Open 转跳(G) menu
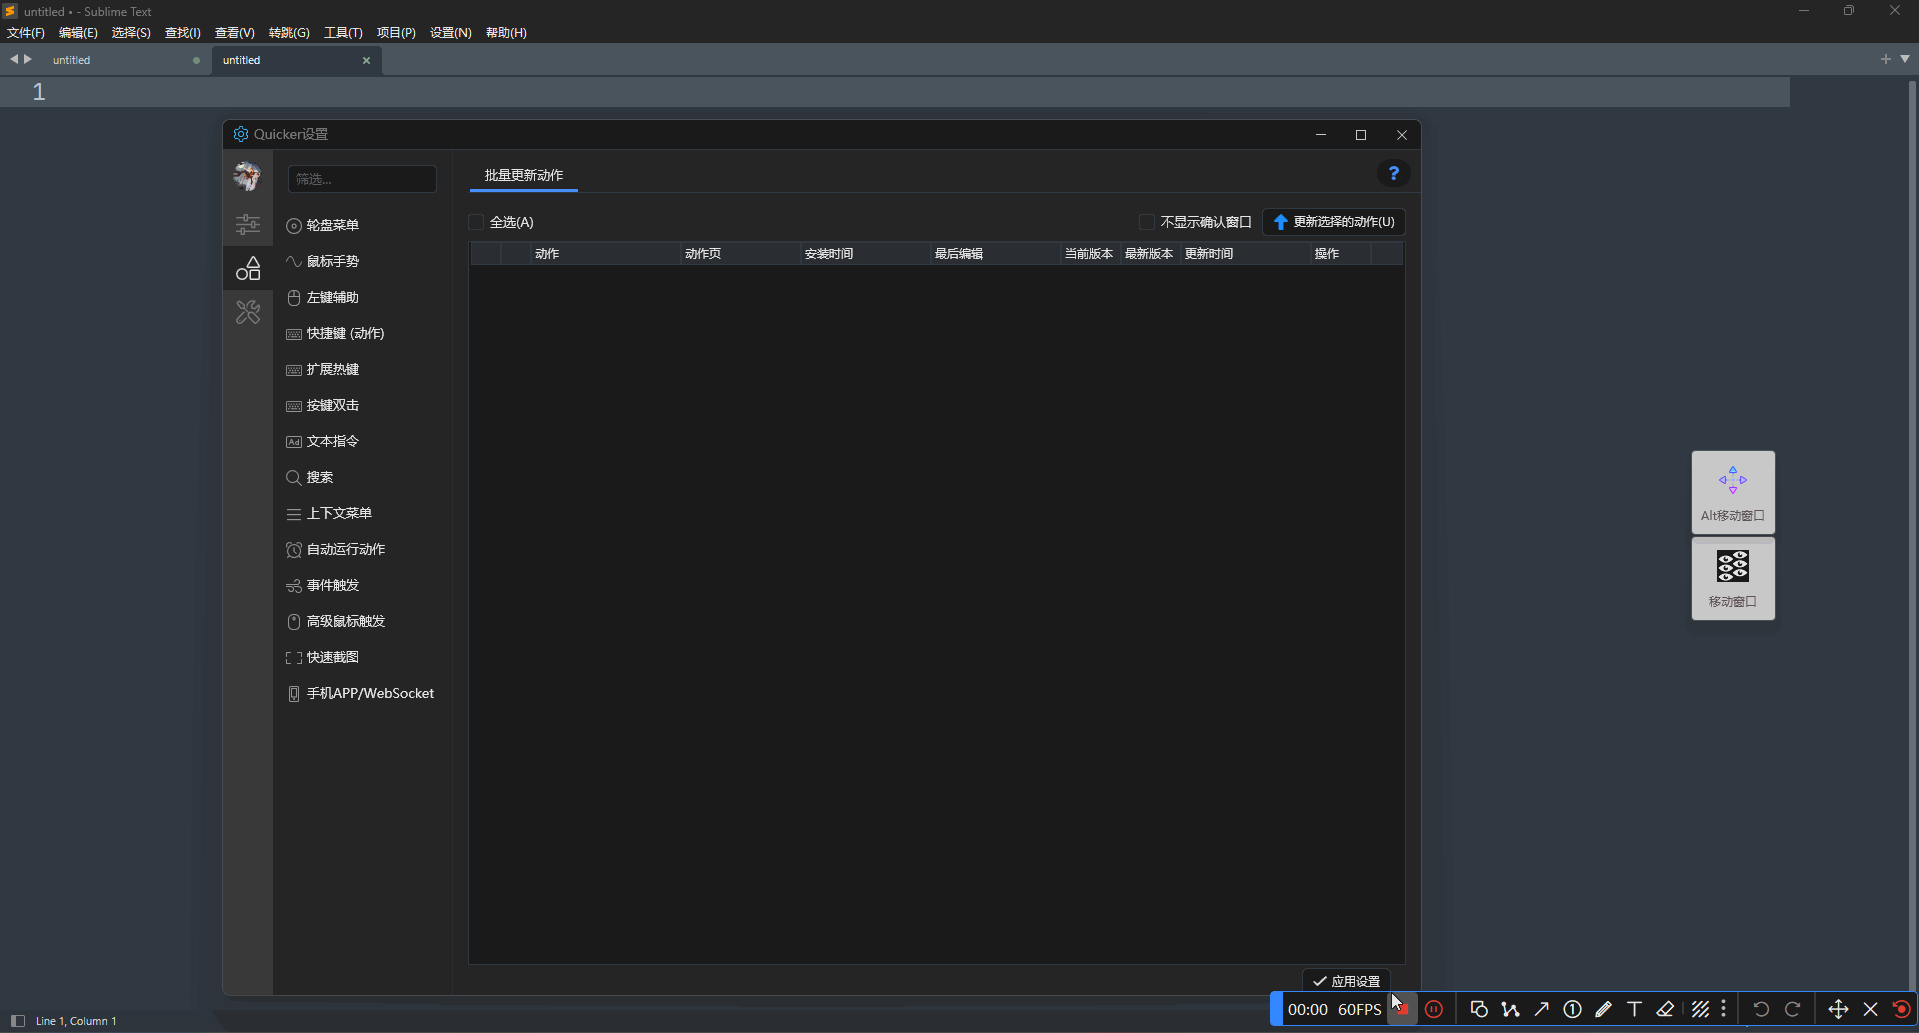The image size is (1919, 1033). pyautogui.click(x=289, y=33)
